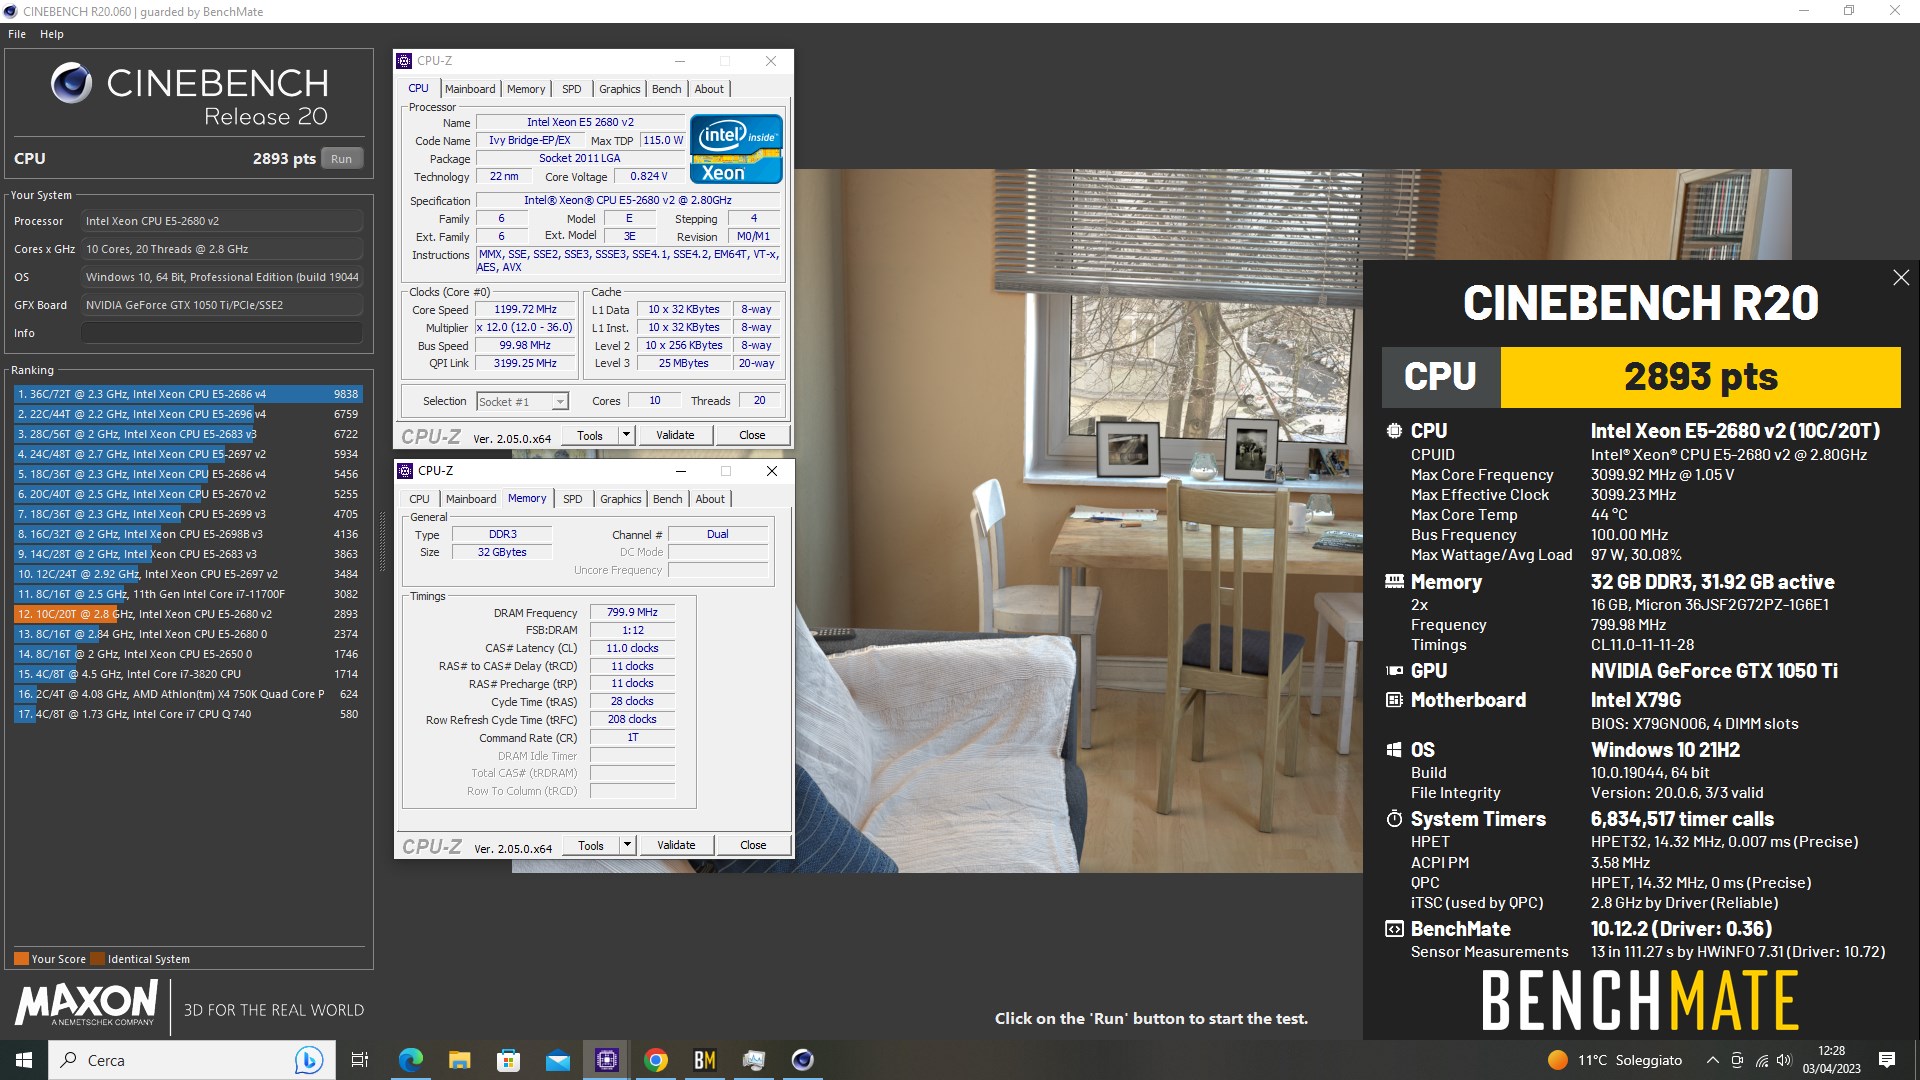Viewport: 1920px width, 1080px height.
Task: Open Bench tab in lower CPU-Z window
Action: (x=668, y=499)
